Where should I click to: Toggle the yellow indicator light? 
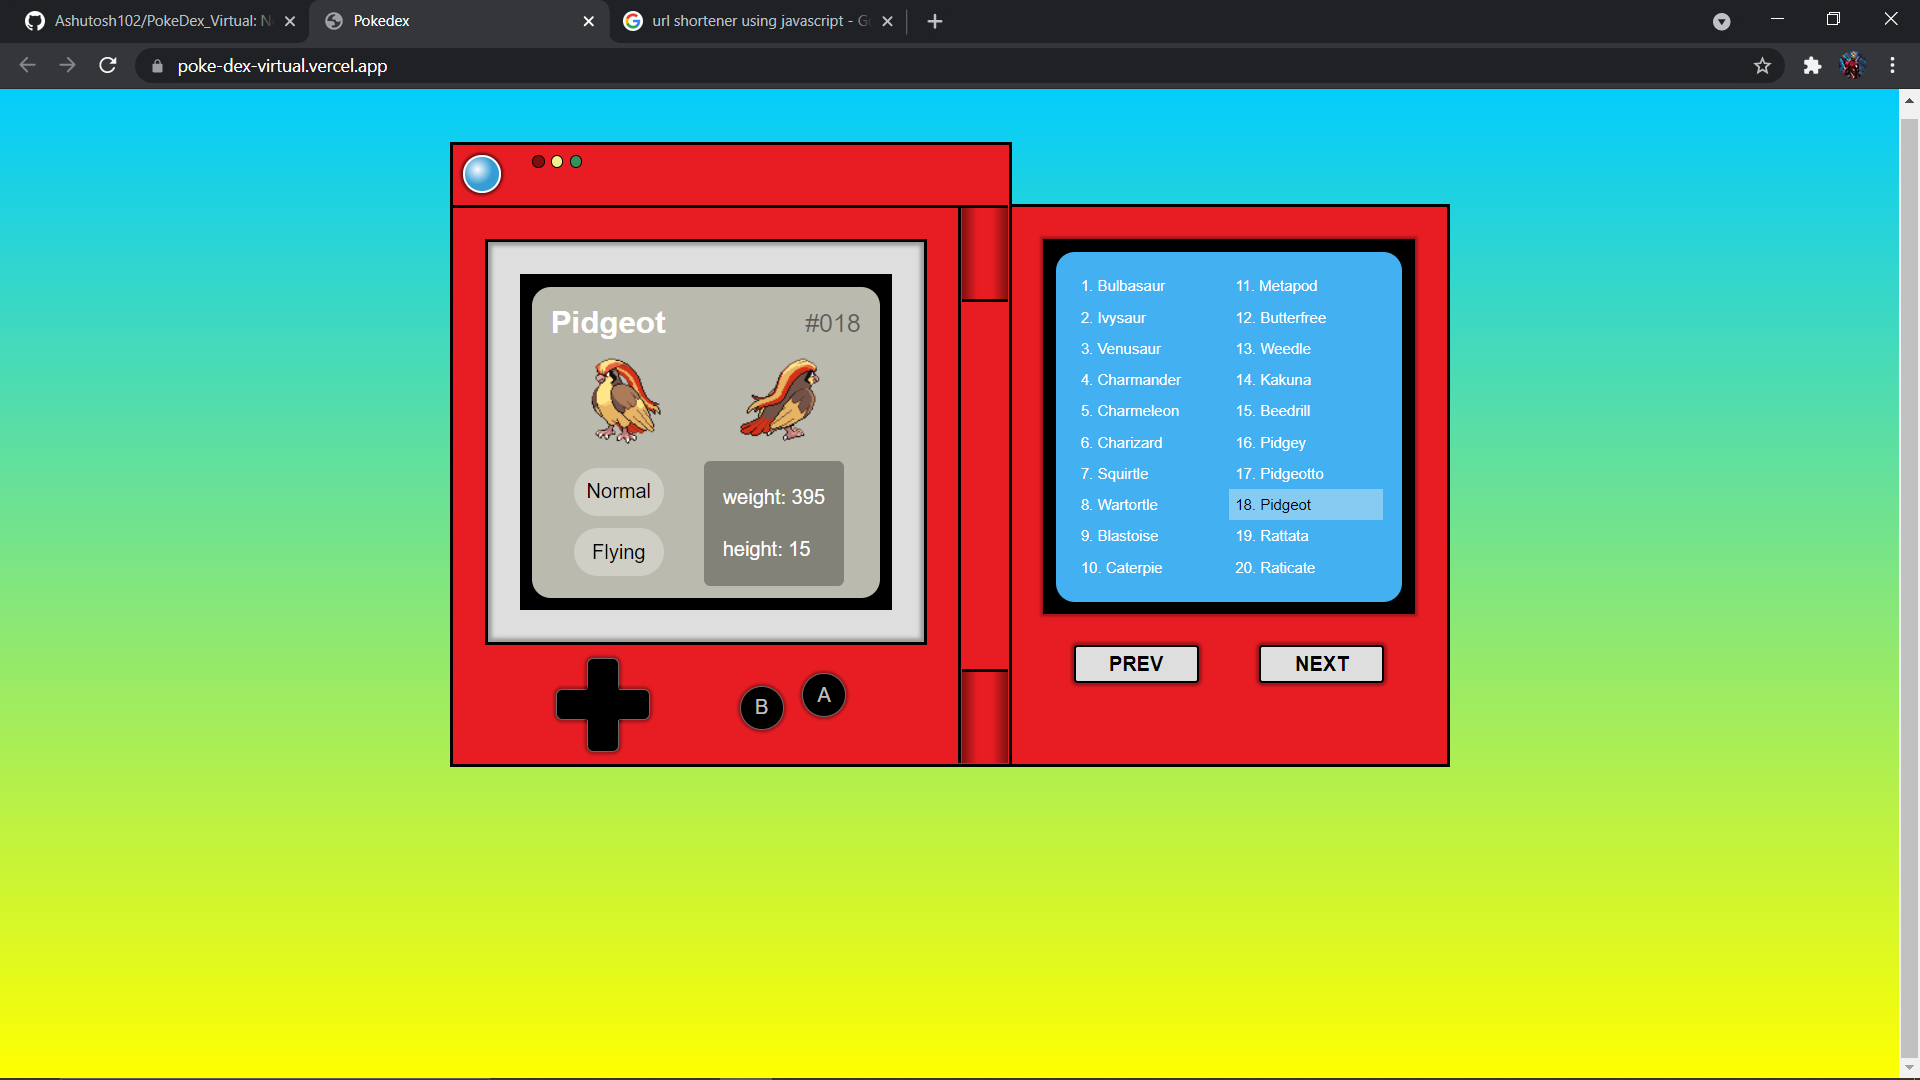[x=557, y=161]
